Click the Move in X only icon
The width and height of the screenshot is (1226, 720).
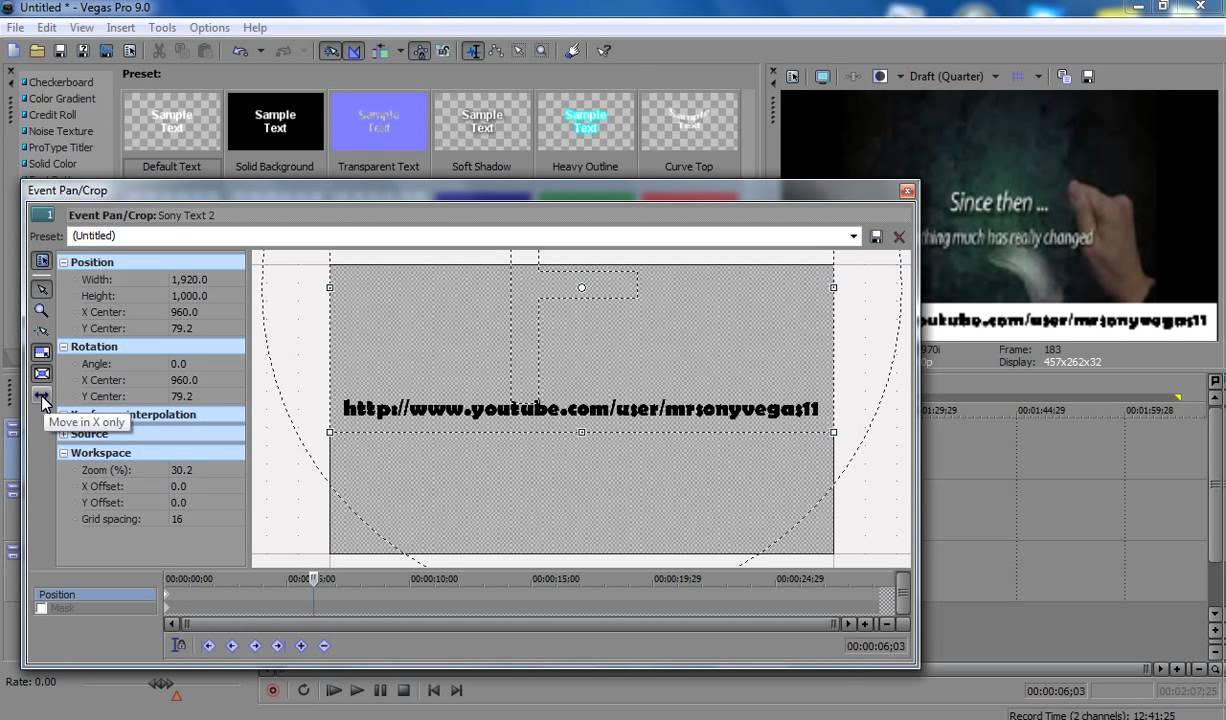coord(42,394)
